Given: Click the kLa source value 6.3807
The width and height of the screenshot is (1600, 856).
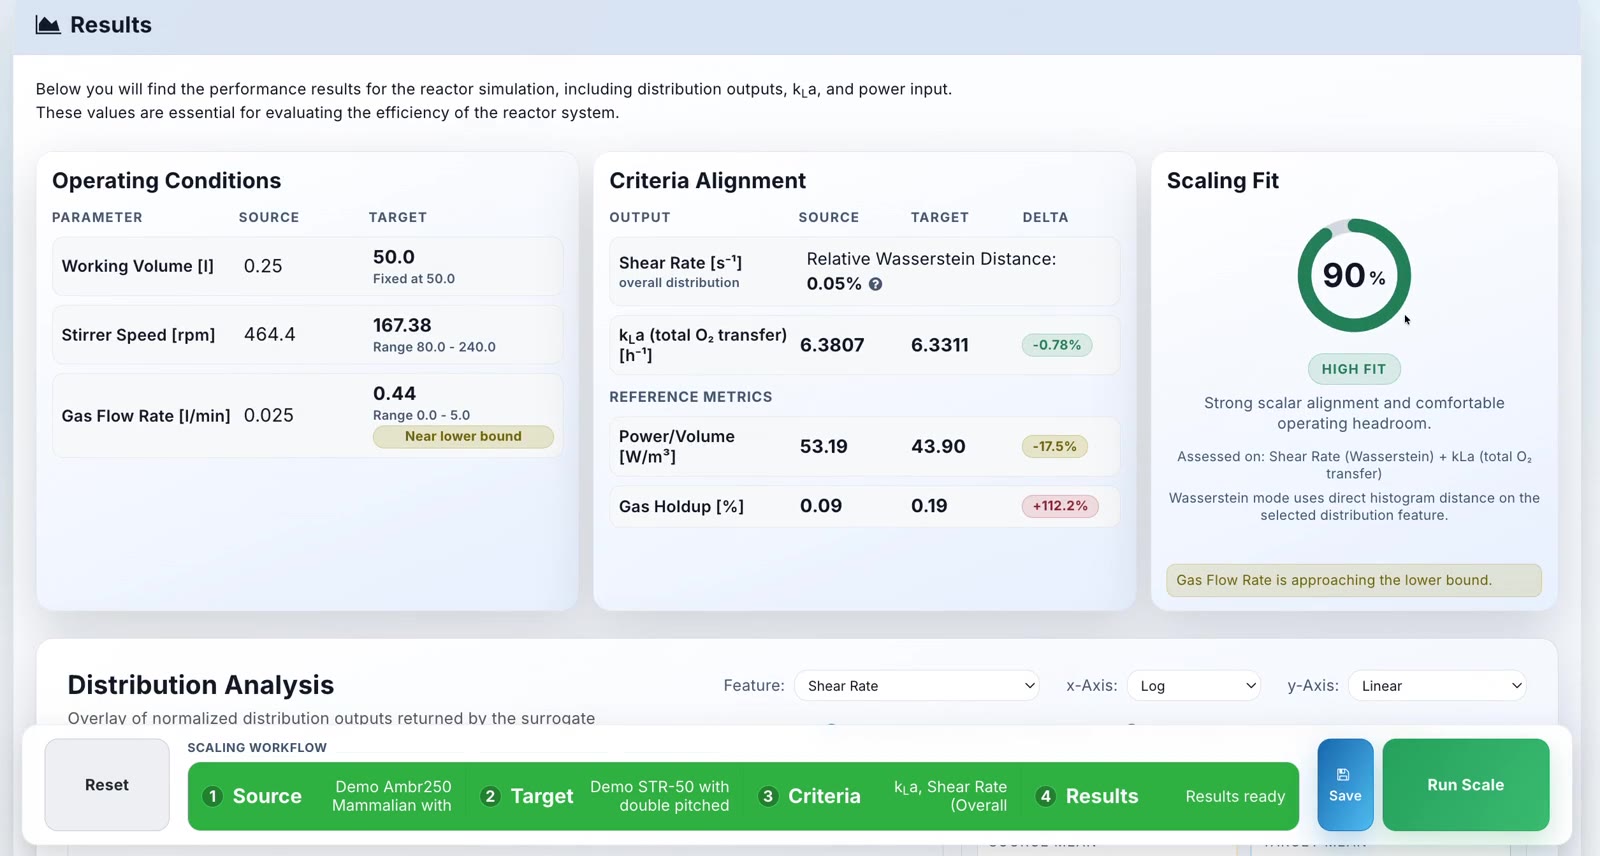Looking at the screenshot, I should pyautogui.click(x=832, y=345).
